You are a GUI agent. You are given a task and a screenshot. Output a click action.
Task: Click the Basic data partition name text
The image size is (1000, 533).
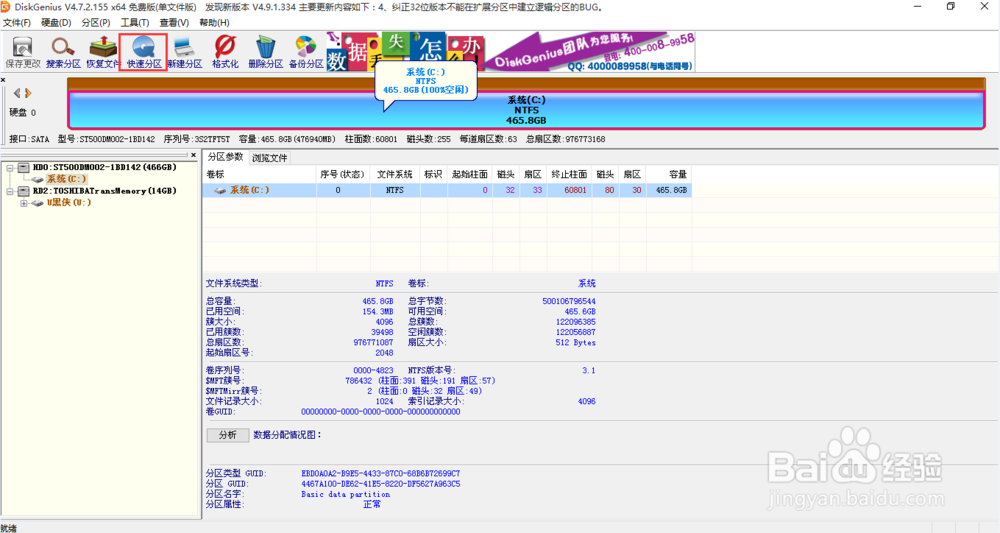[346, 494]
